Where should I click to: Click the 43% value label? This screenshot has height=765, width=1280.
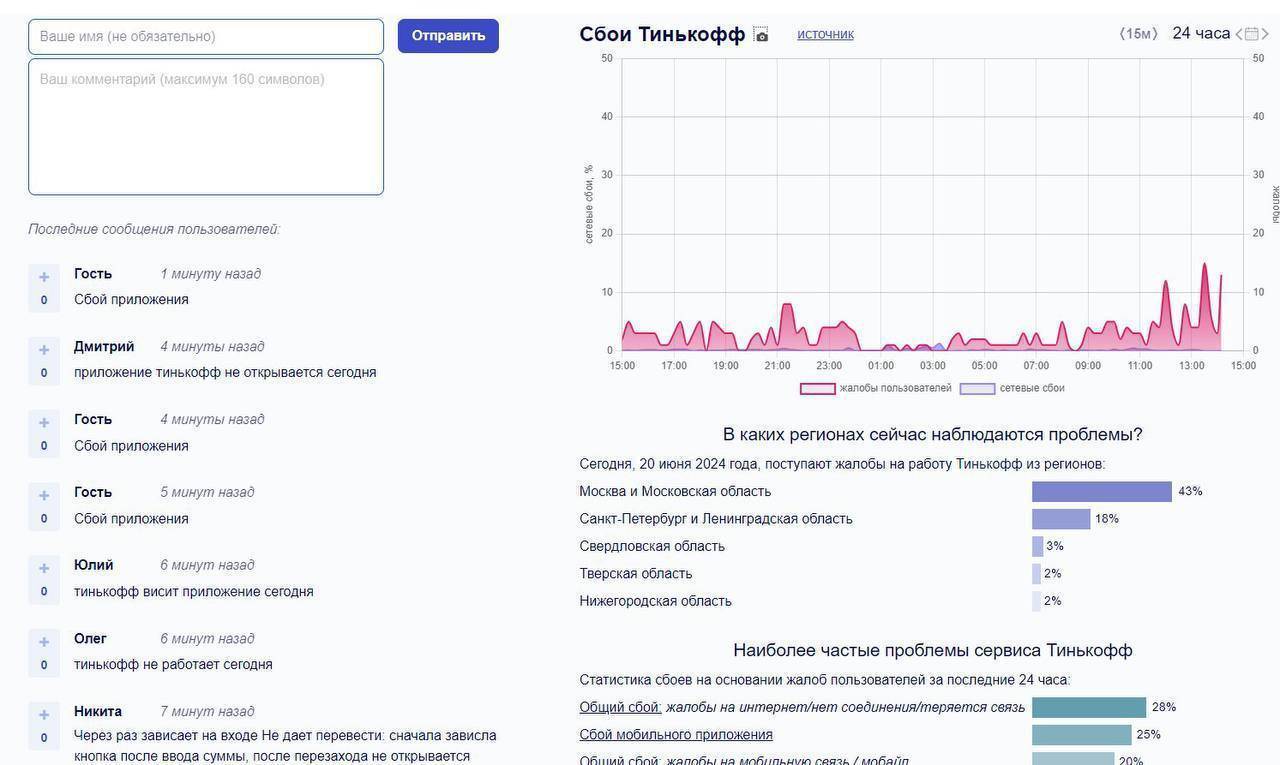1190,492
